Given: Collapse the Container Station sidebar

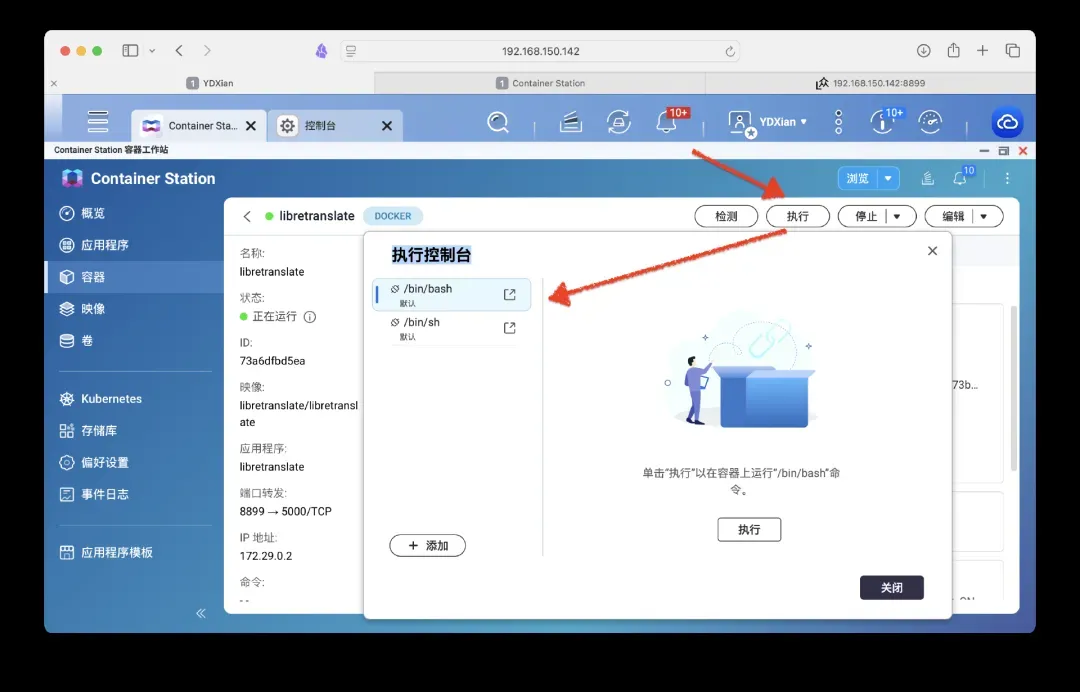Looking at the screenshot, I should 201,613.
